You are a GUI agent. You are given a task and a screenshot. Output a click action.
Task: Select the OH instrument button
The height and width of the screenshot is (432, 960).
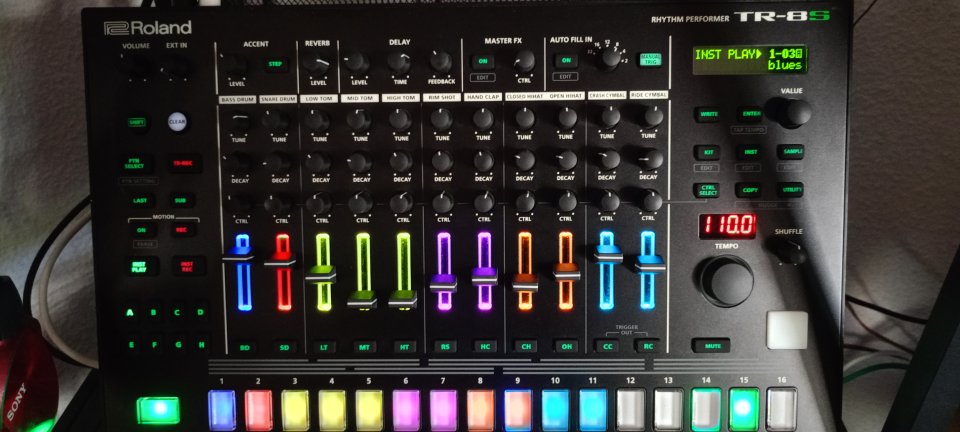pyautogui.click(x=566, y=346)
